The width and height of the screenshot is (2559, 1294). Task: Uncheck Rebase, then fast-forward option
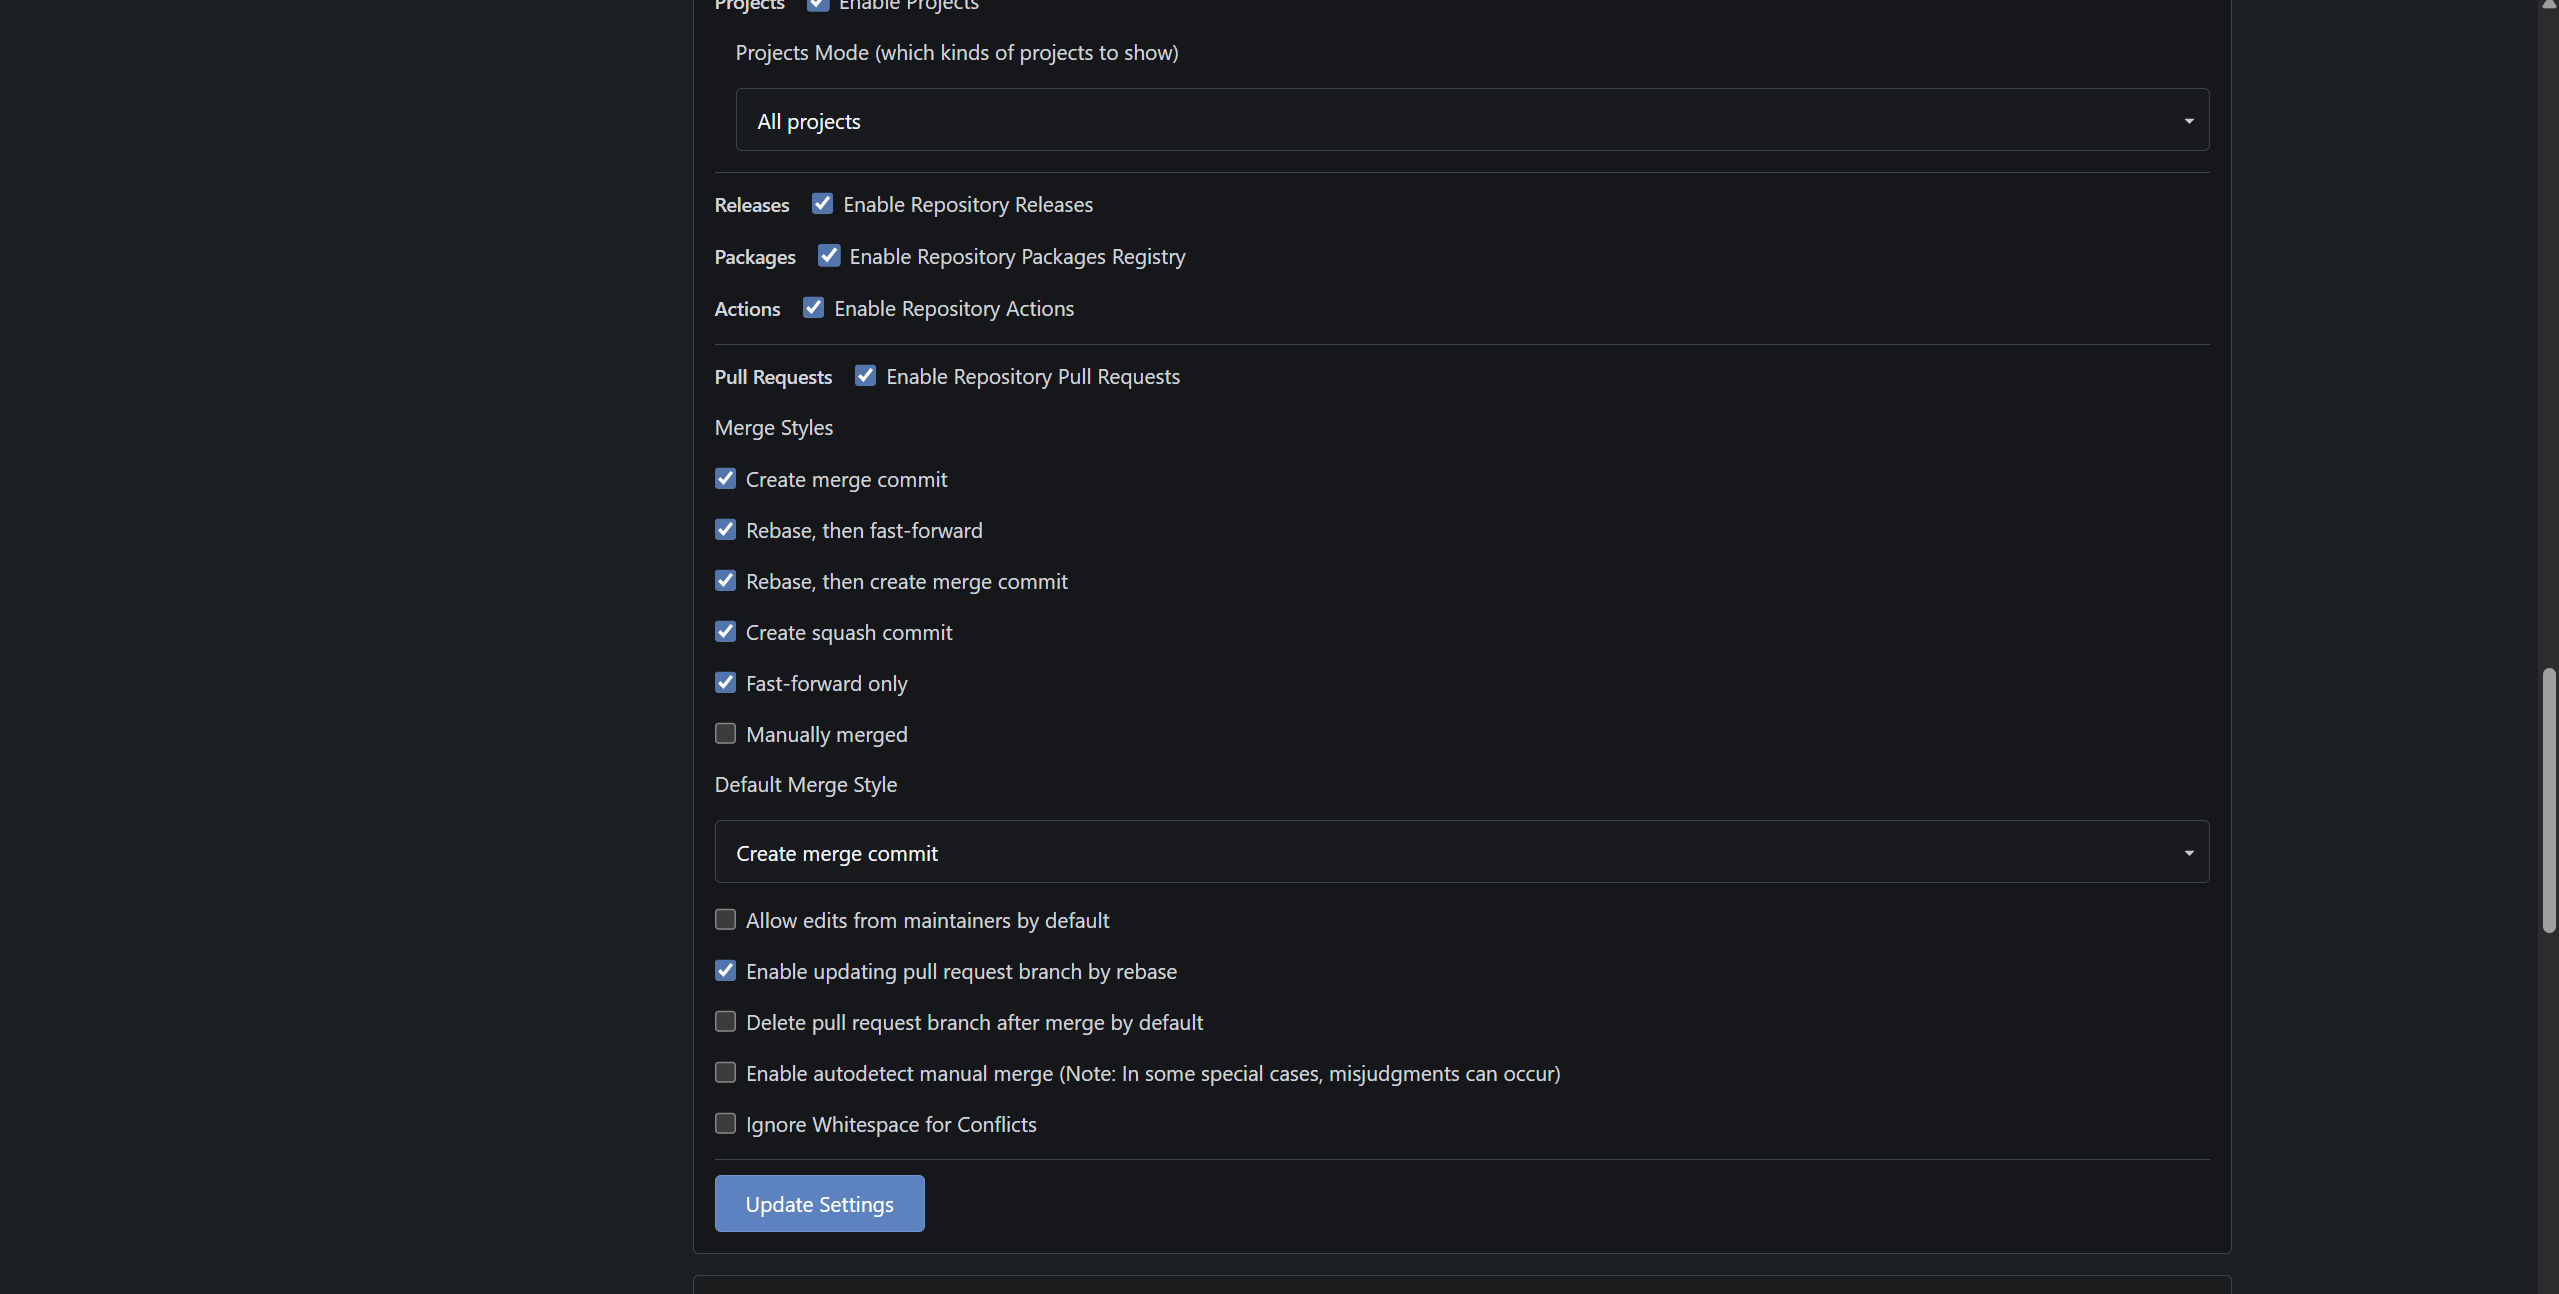(725, 530)
